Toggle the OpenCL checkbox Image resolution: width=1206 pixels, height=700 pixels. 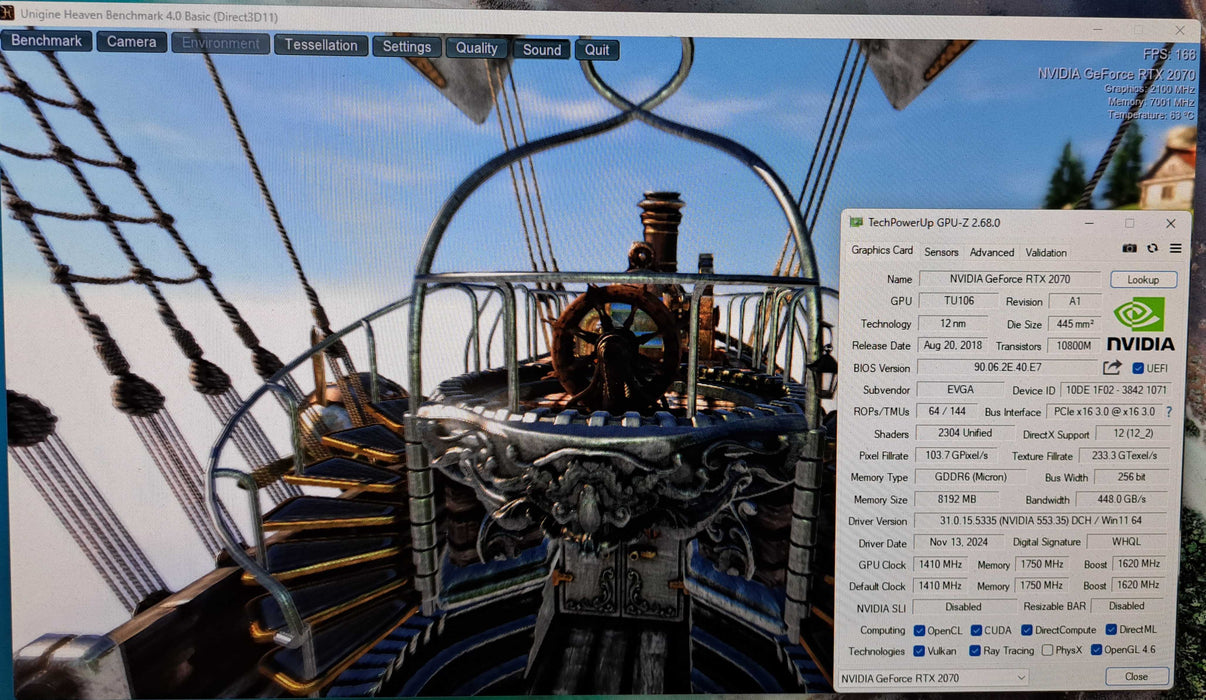point(919,630)
